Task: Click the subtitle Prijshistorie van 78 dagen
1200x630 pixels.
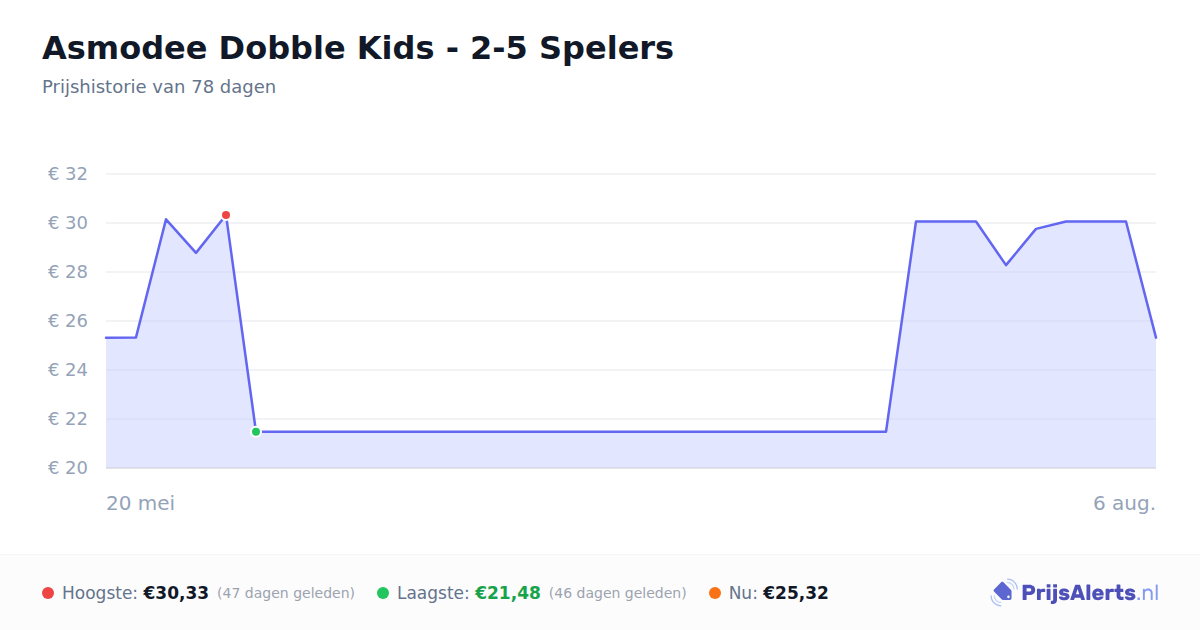Action: click(x=159, y=87)
